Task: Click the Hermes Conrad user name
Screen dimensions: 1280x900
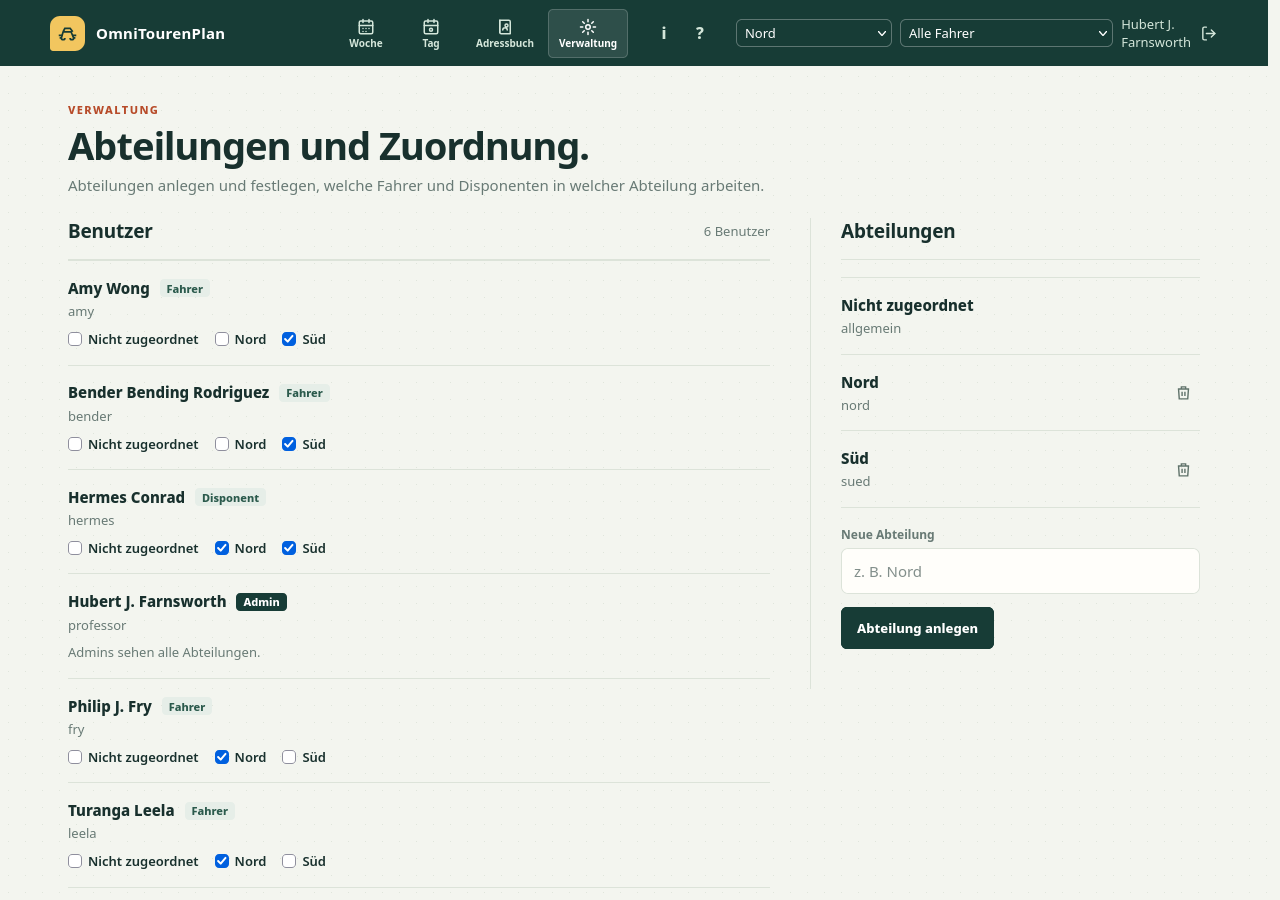Action: pos(126,497)
